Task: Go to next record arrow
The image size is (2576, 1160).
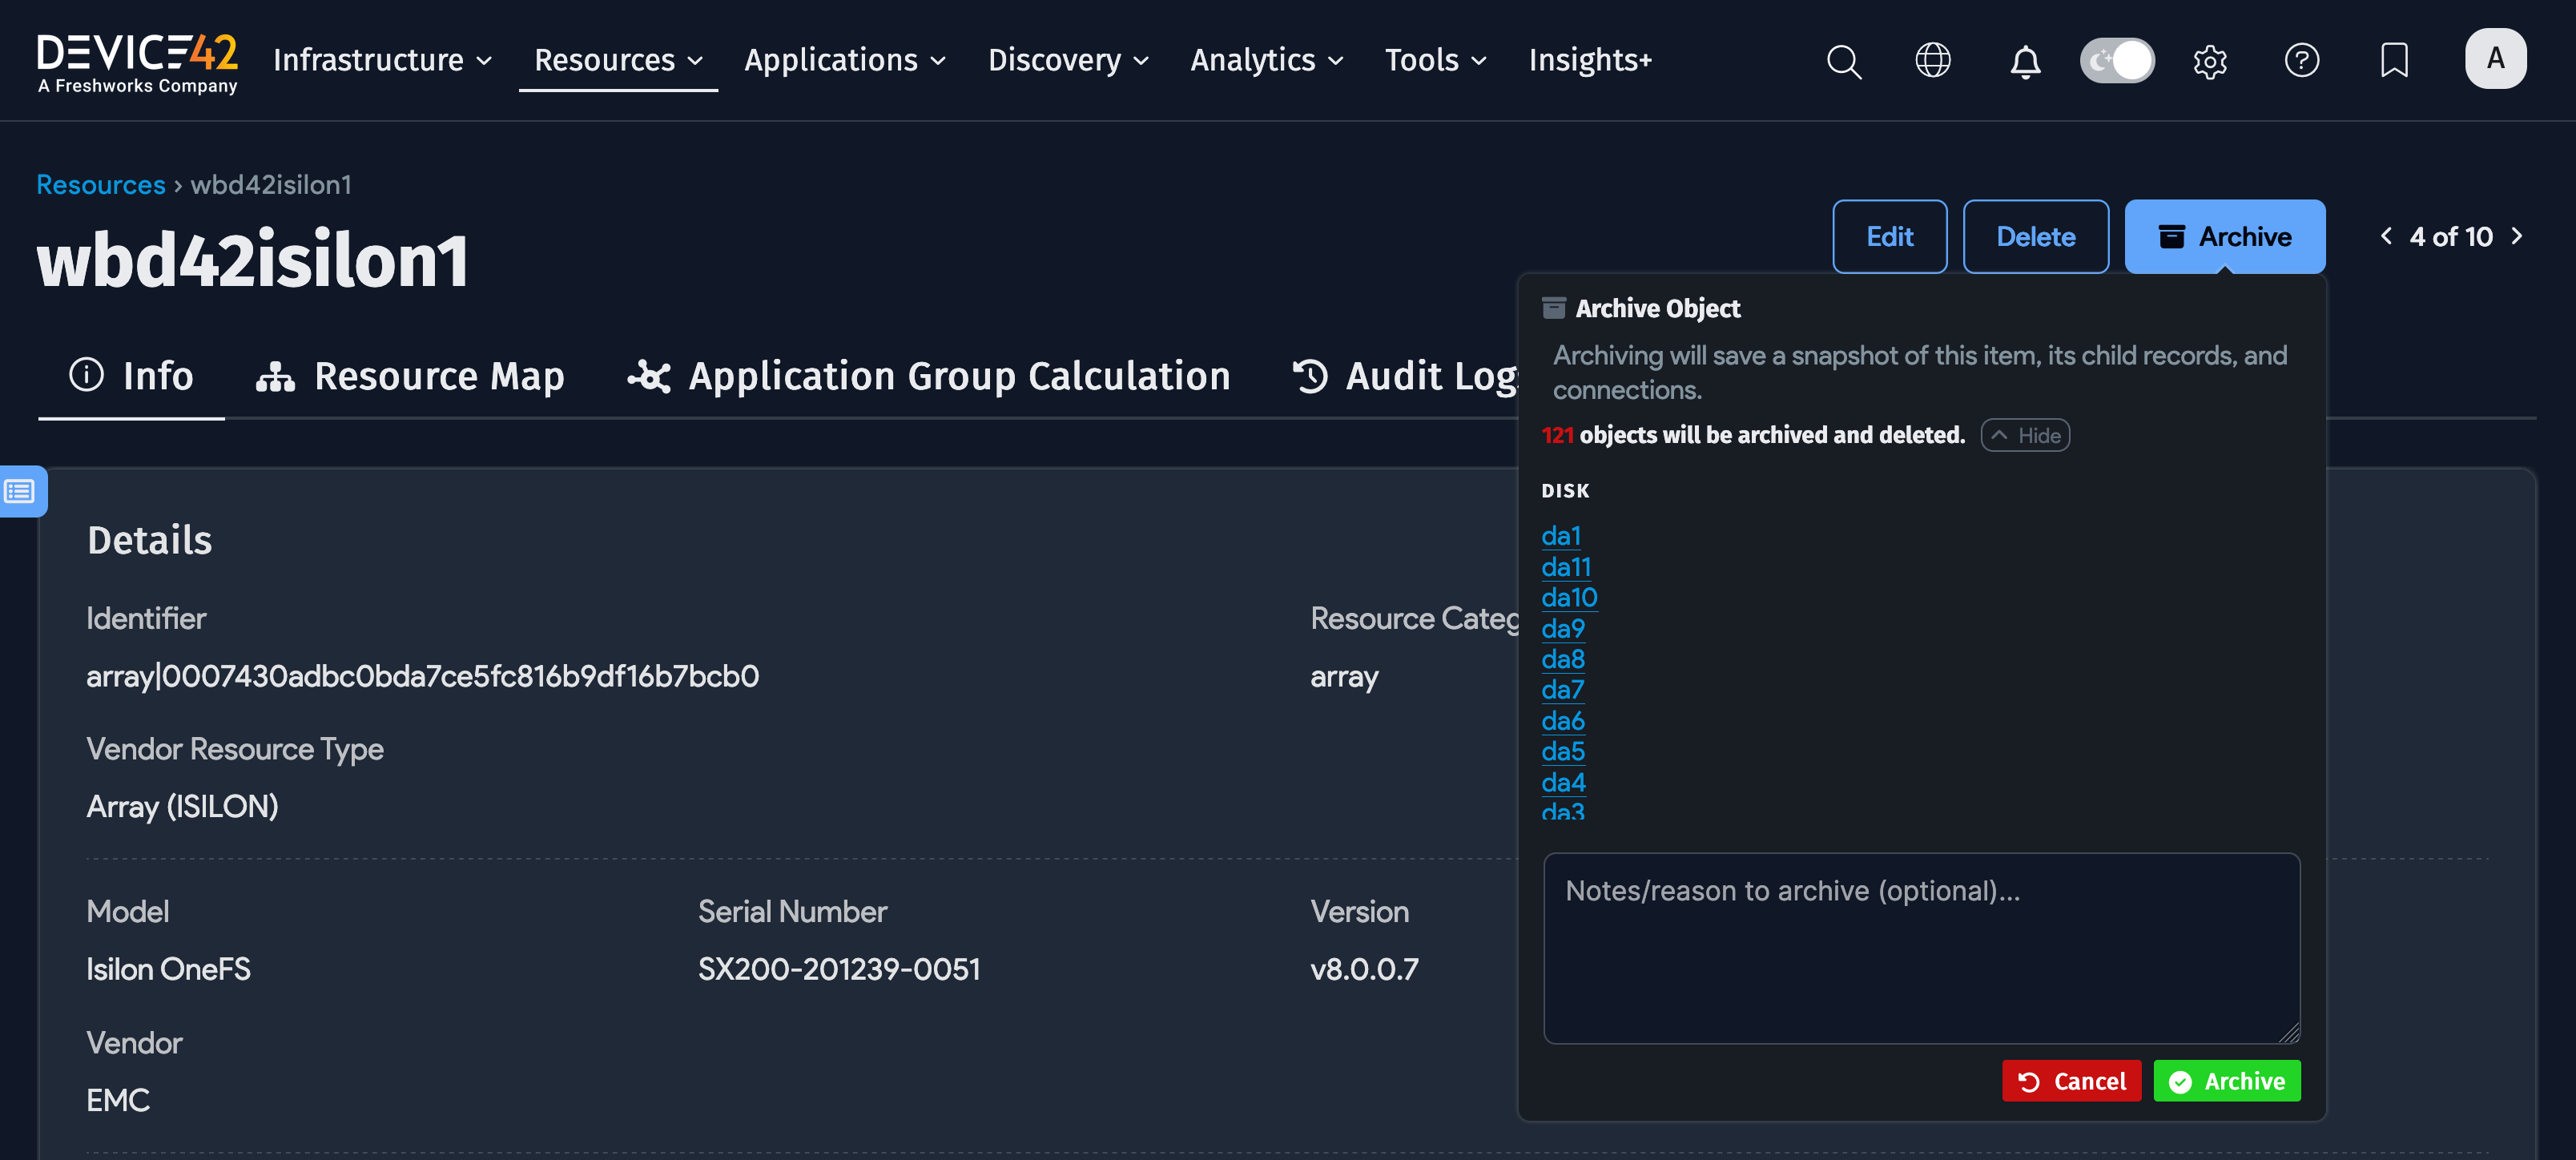Action: pos(2517,236)
